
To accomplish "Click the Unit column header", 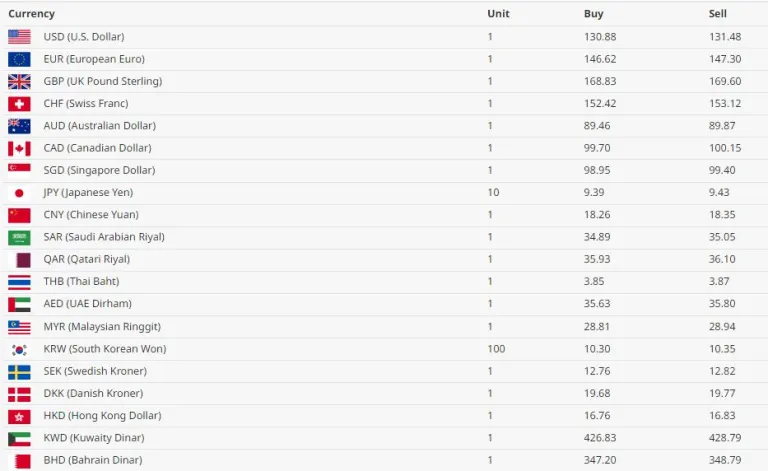I will point(498,14).
